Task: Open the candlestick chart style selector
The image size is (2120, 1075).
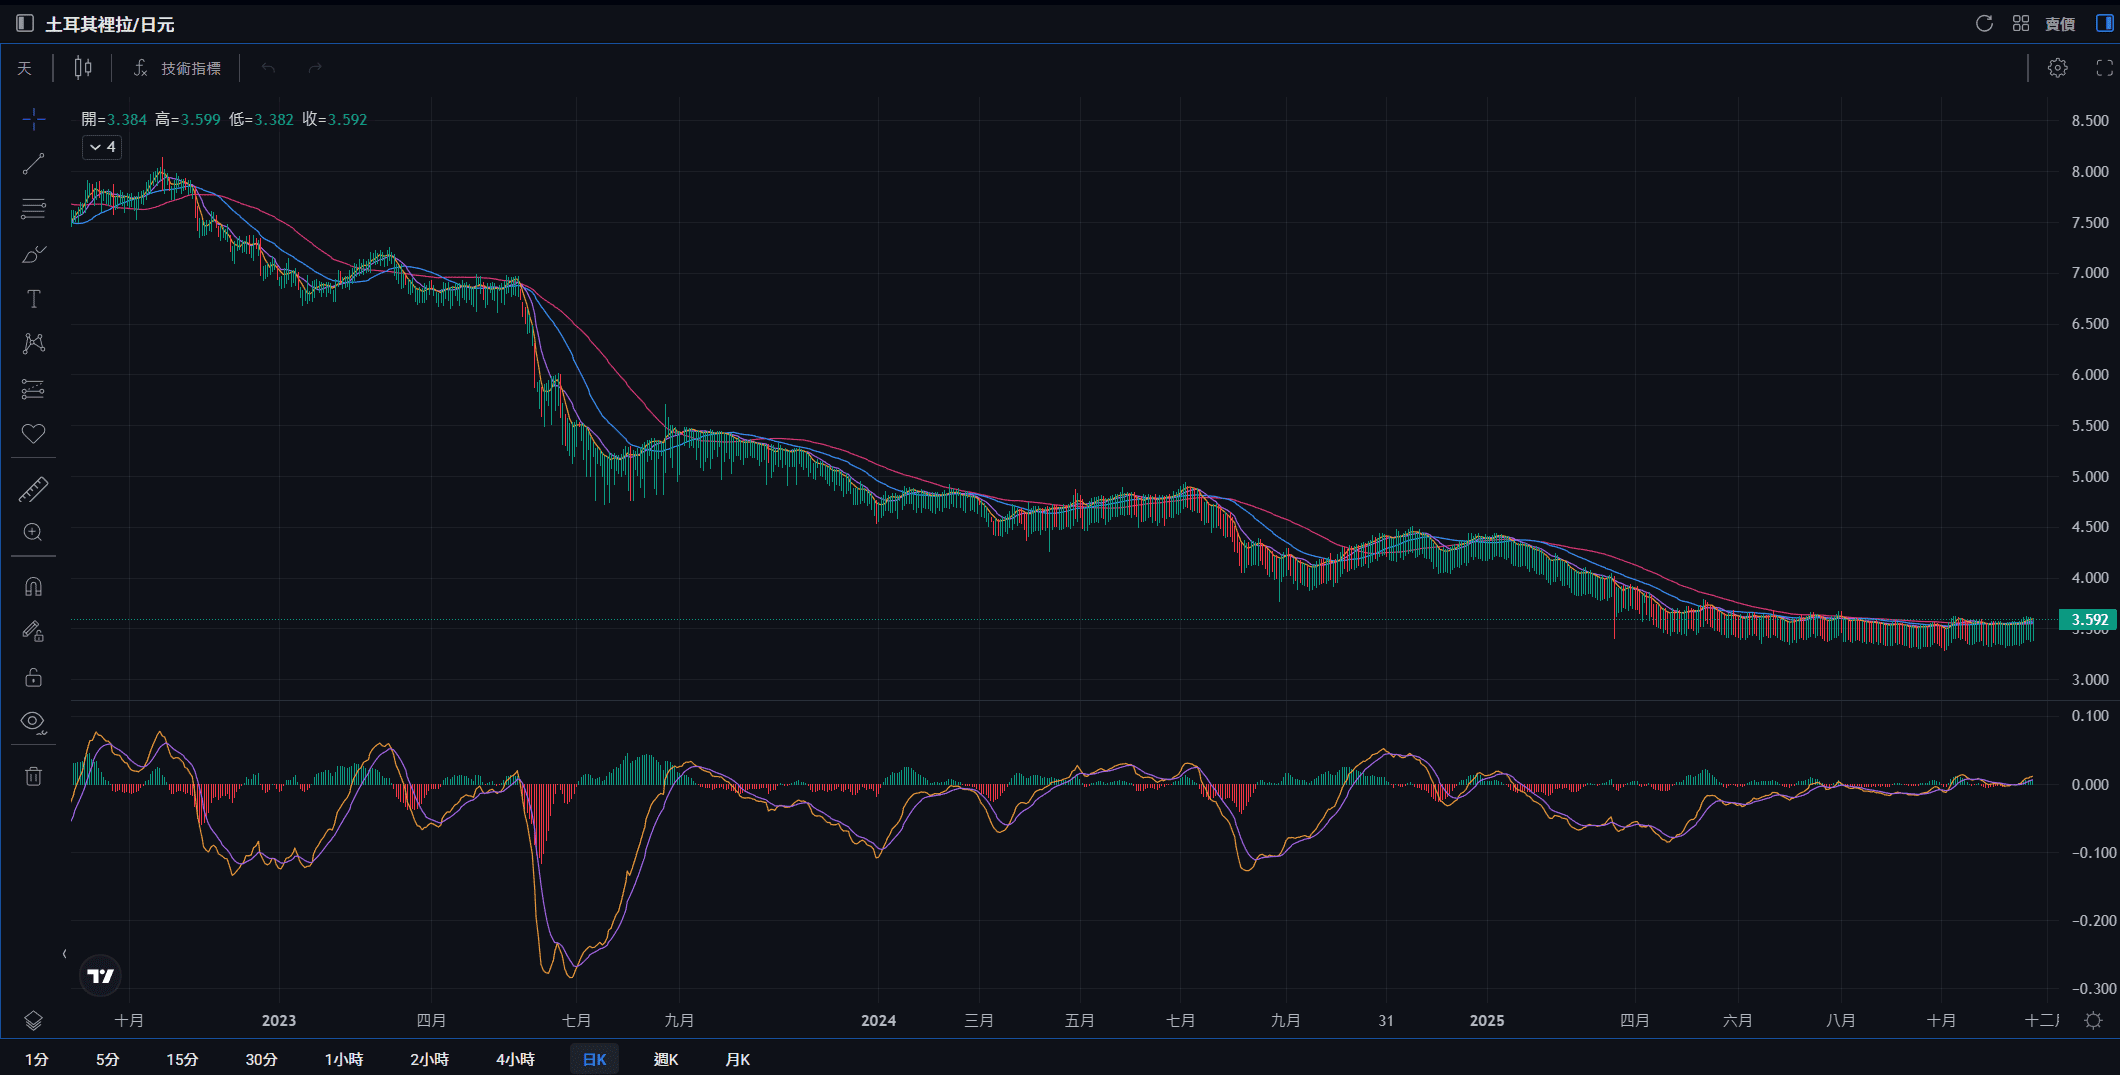Action: [83, 68]
